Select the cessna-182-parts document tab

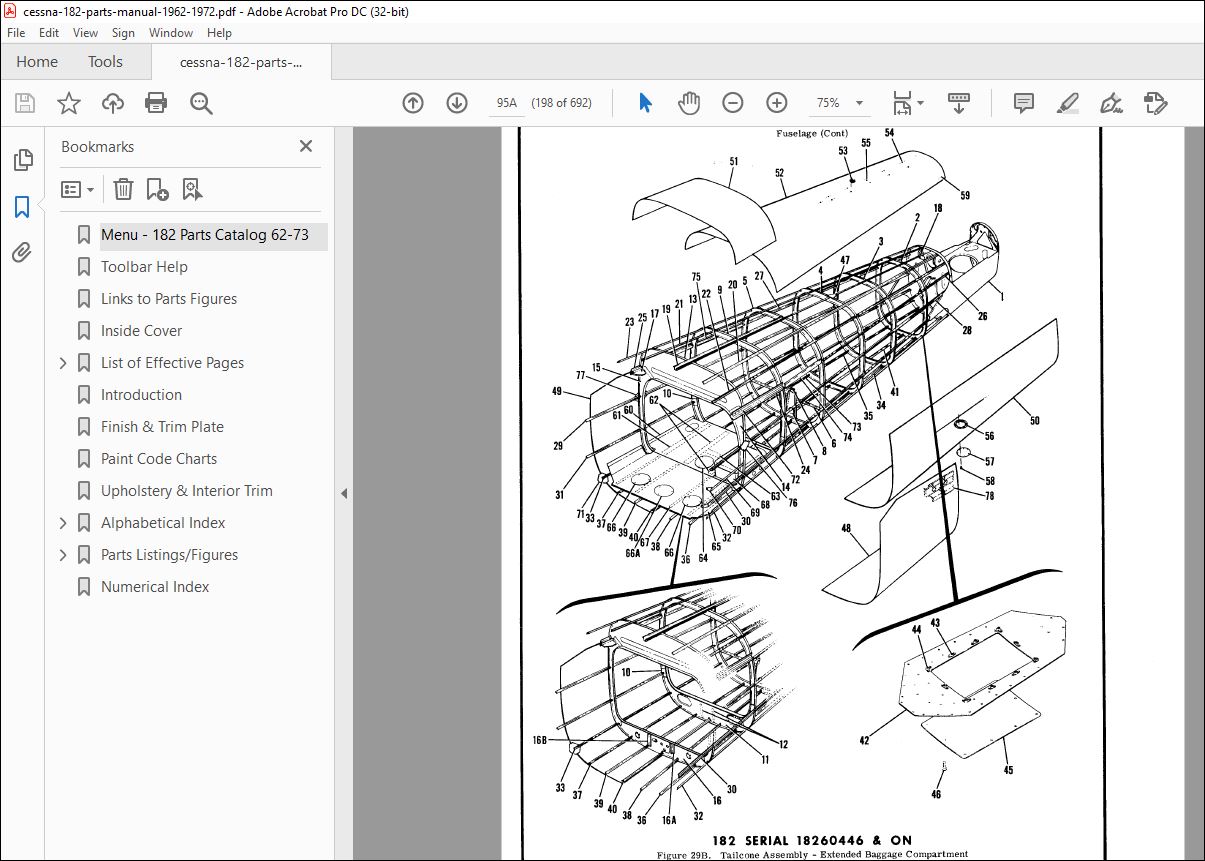coord(240,62)
